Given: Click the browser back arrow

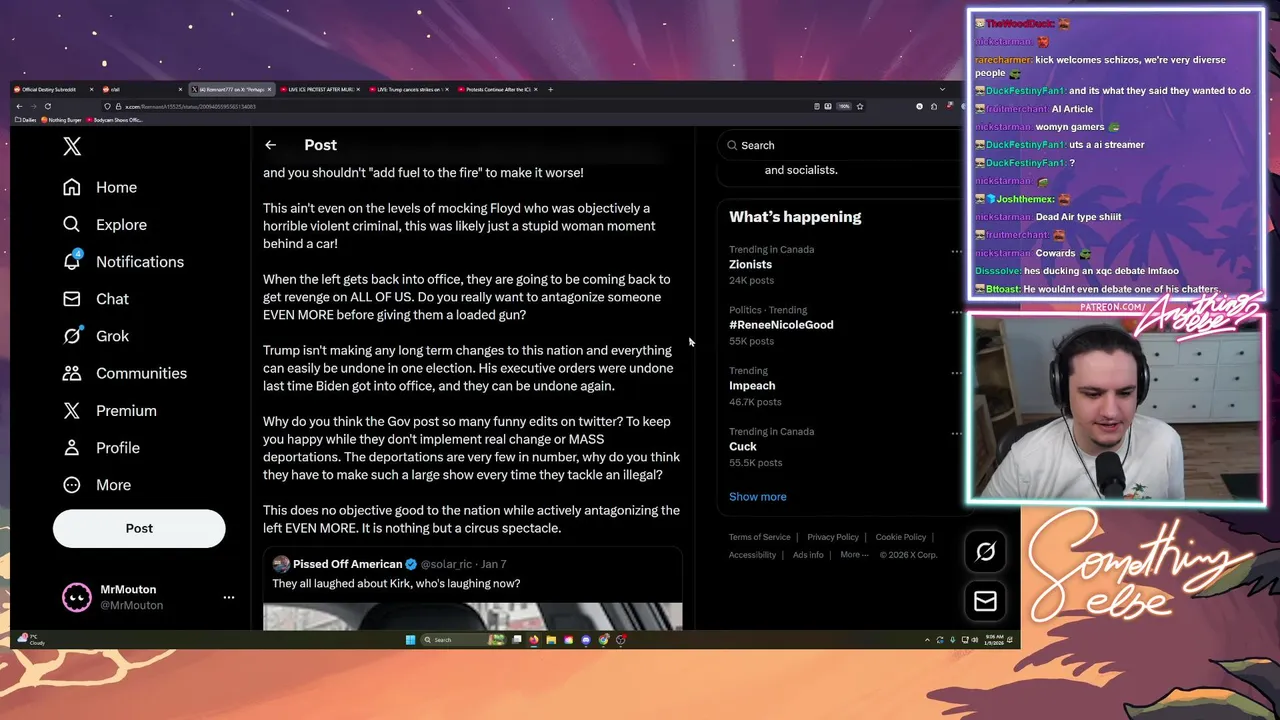Looking at the screenshot, I should 19,106.
